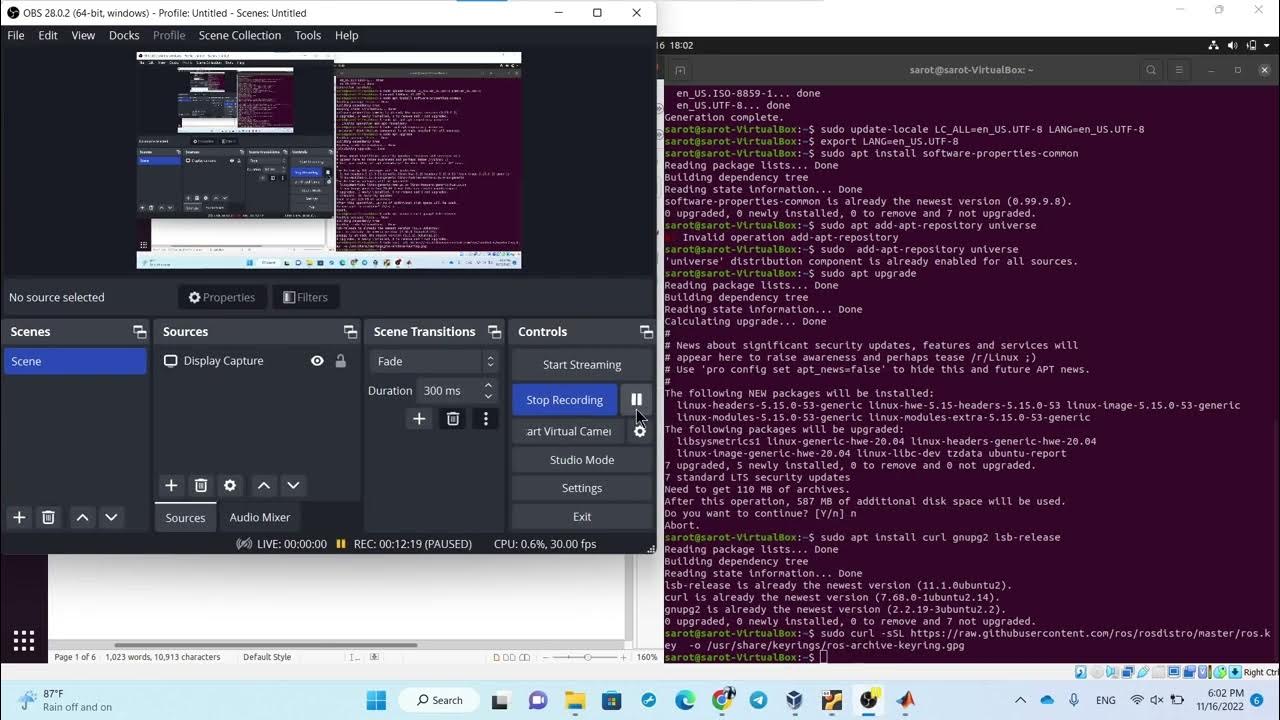Open the Scene Collection menu

pyautogui.click(x=240, y=35)
